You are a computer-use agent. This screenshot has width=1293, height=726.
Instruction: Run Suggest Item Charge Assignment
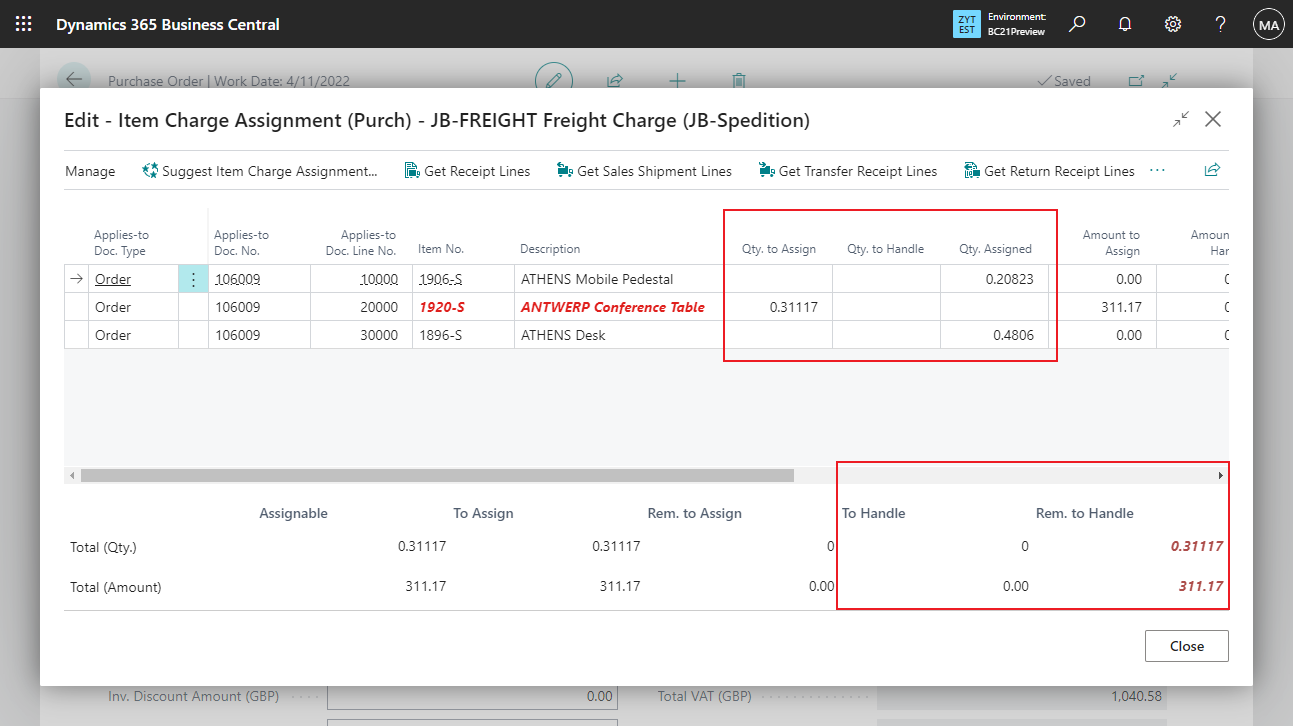tap(260, 171)
